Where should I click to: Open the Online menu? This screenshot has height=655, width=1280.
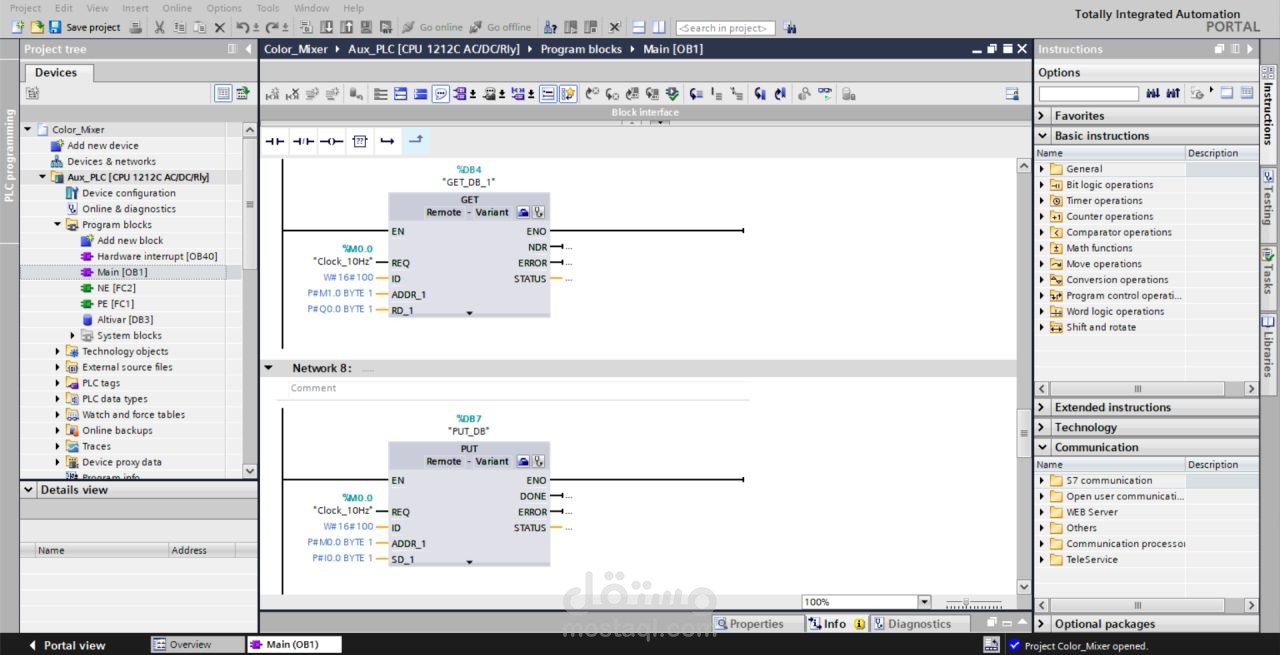(x=176, y=8)
